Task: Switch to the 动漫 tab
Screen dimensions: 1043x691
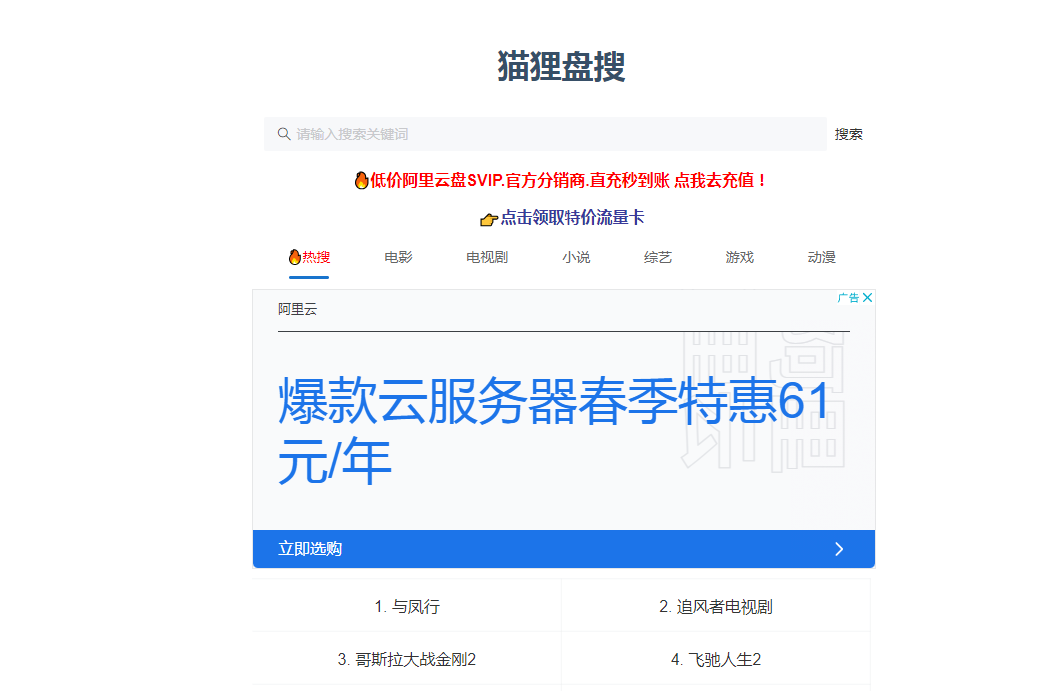Action: (821, 257)
